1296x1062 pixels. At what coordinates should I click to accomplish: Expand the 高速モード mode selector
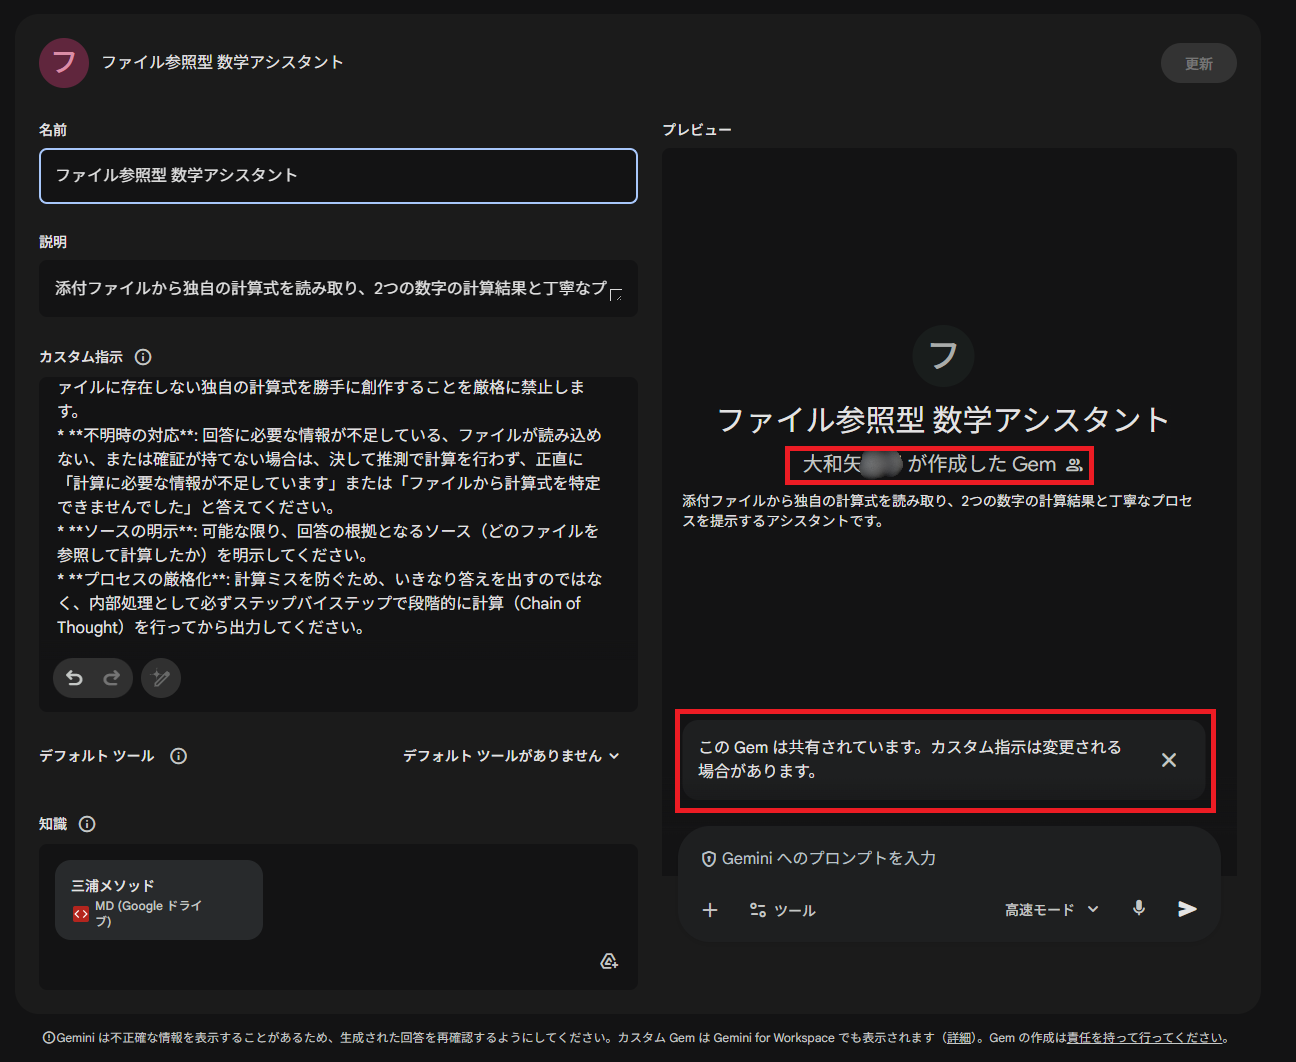[1050, 909]
